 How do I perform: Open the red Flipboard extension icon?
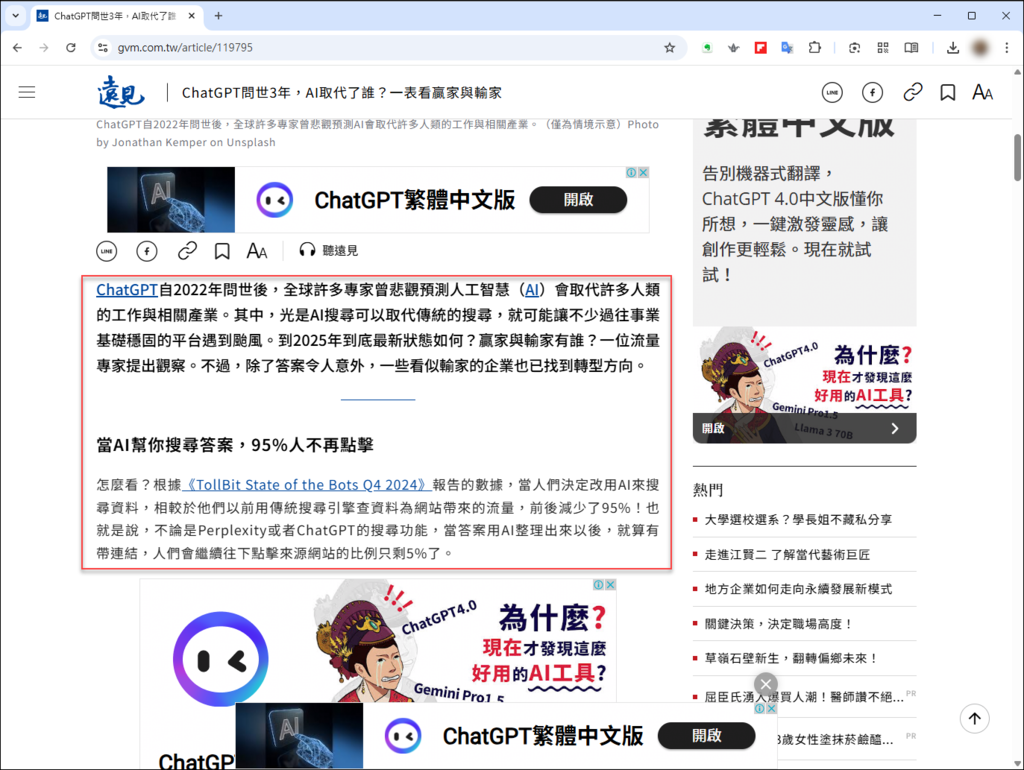[x=760, y=48]
